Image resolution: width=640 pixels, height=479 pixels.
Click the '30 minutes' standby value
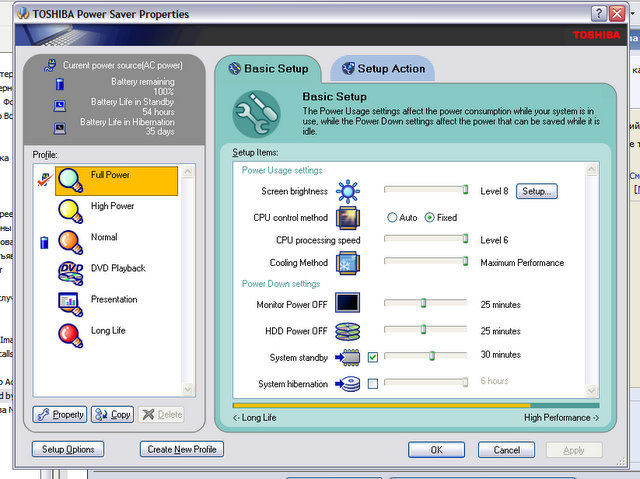pyautogui.click(x=500, y=355)
